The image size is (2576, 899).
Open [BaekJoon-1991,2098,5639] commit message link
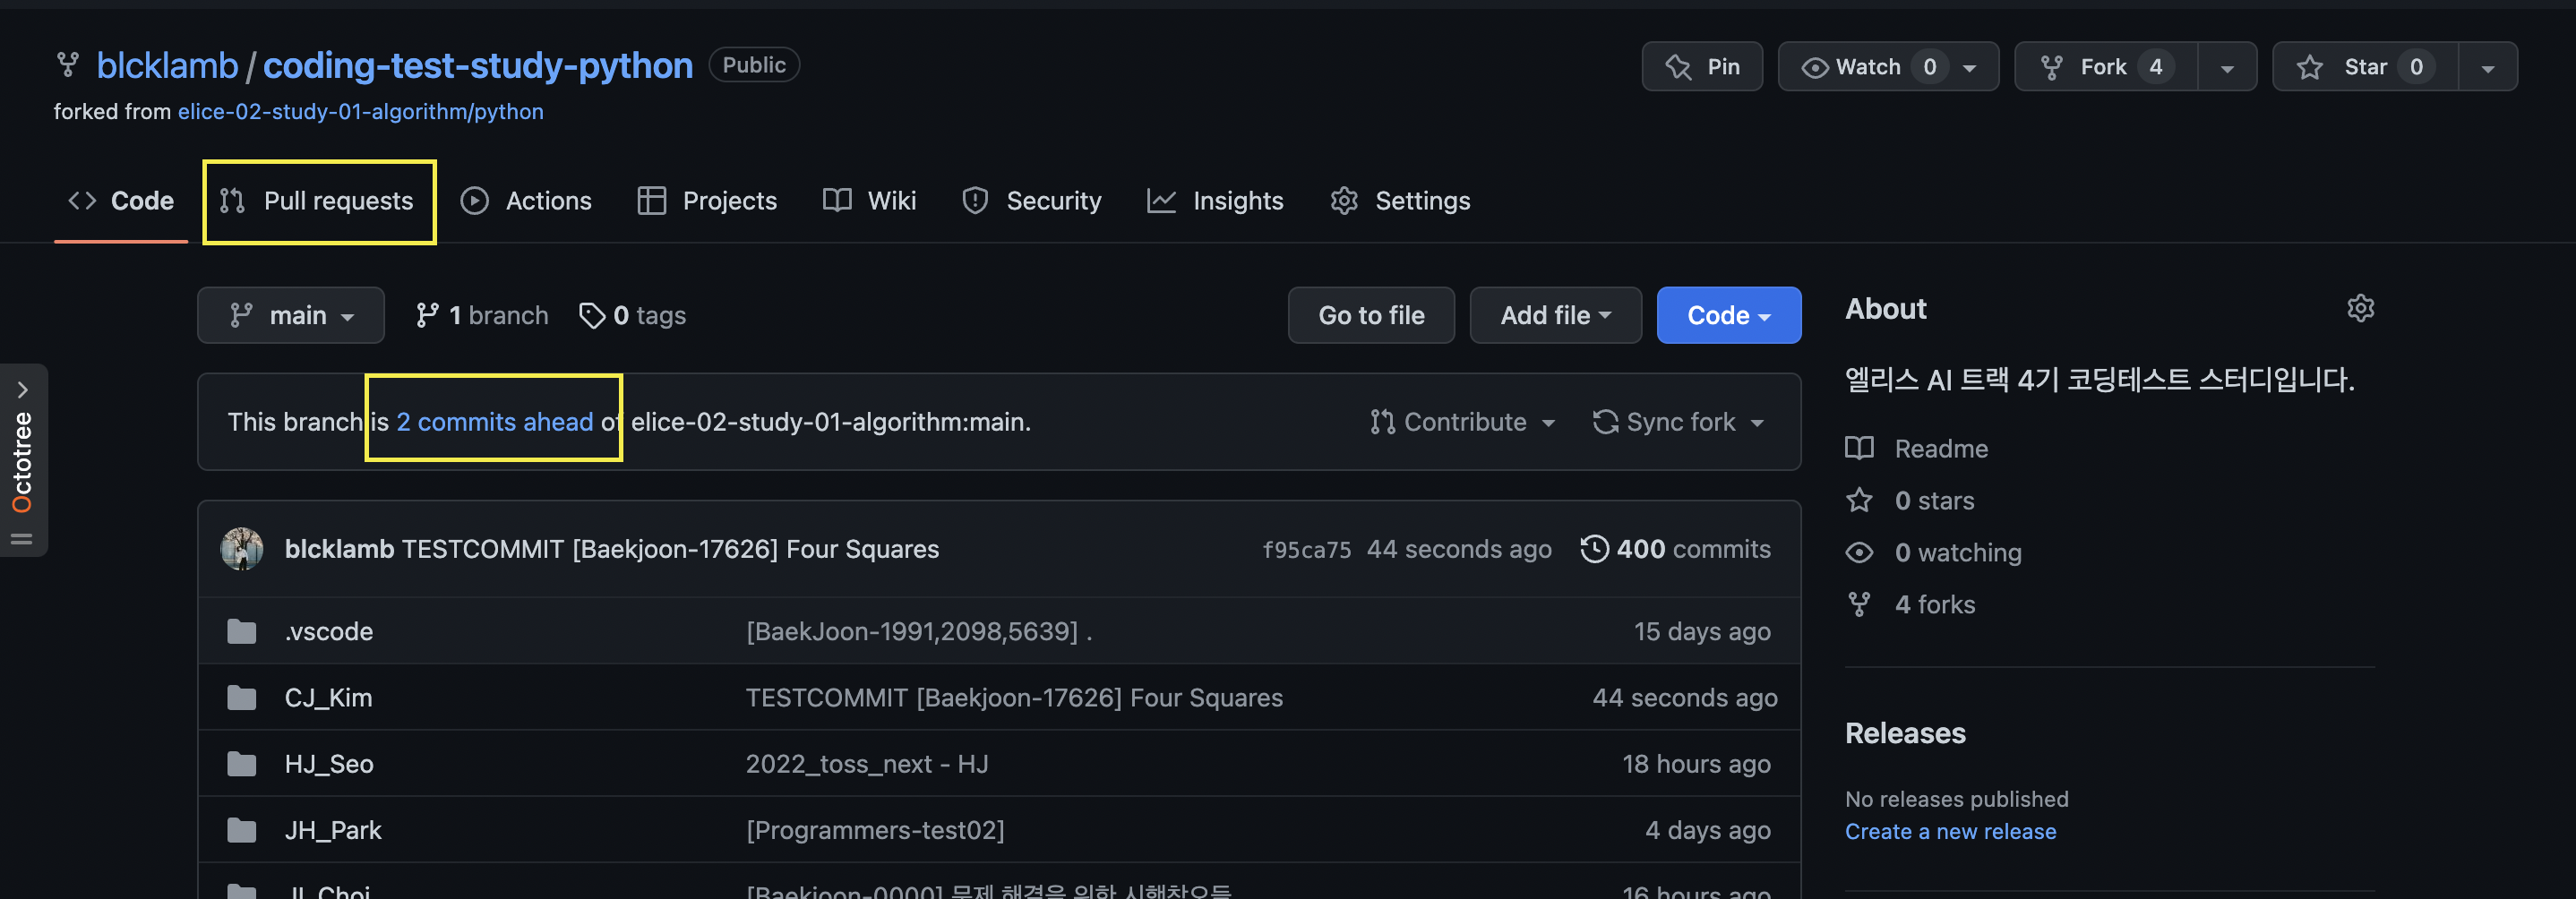coord(918,631)
